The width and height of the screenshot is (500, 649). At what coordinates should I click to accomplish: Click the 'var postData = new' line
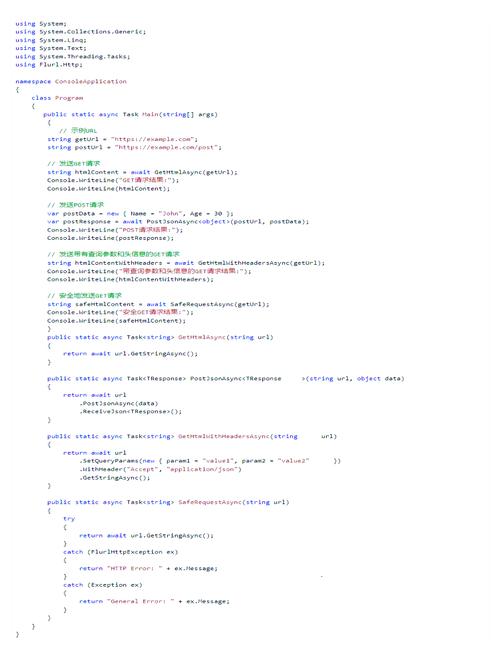coord(140,214)
